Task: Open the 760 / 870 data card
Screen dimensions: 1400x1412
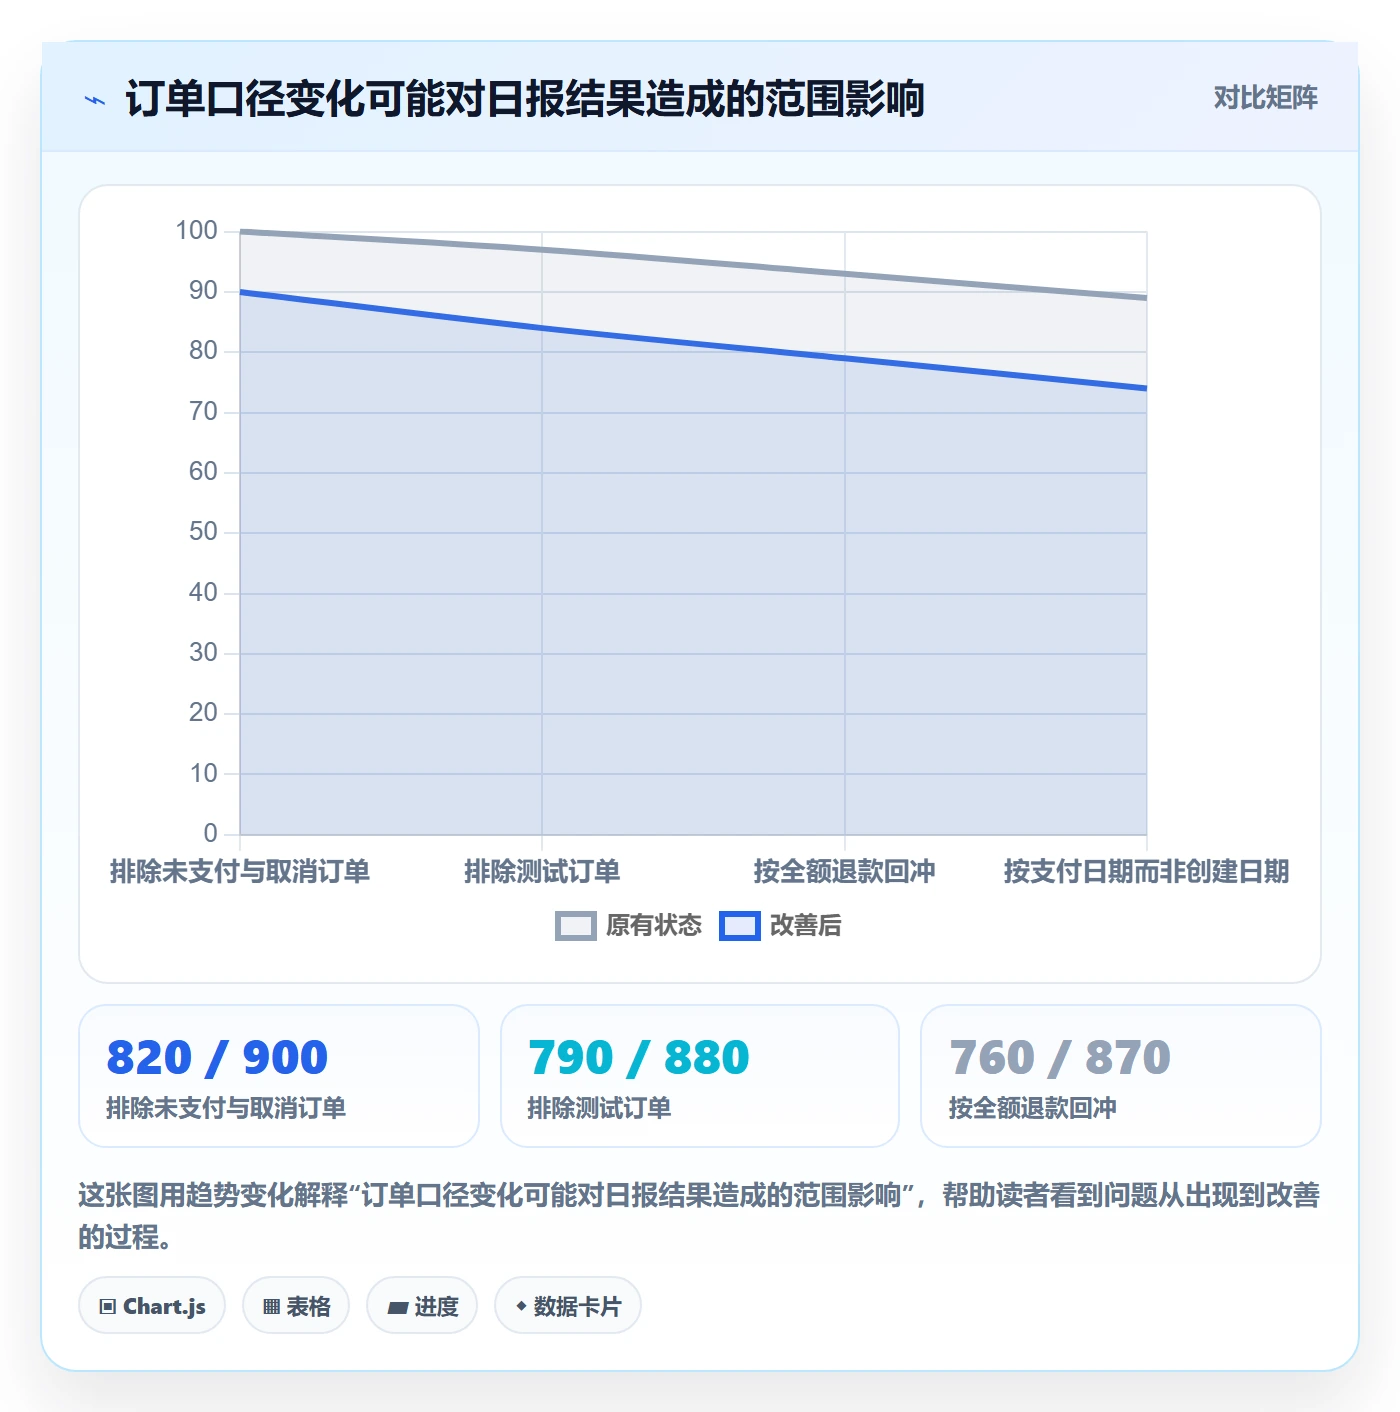Action: [x=1121, y=1076]
